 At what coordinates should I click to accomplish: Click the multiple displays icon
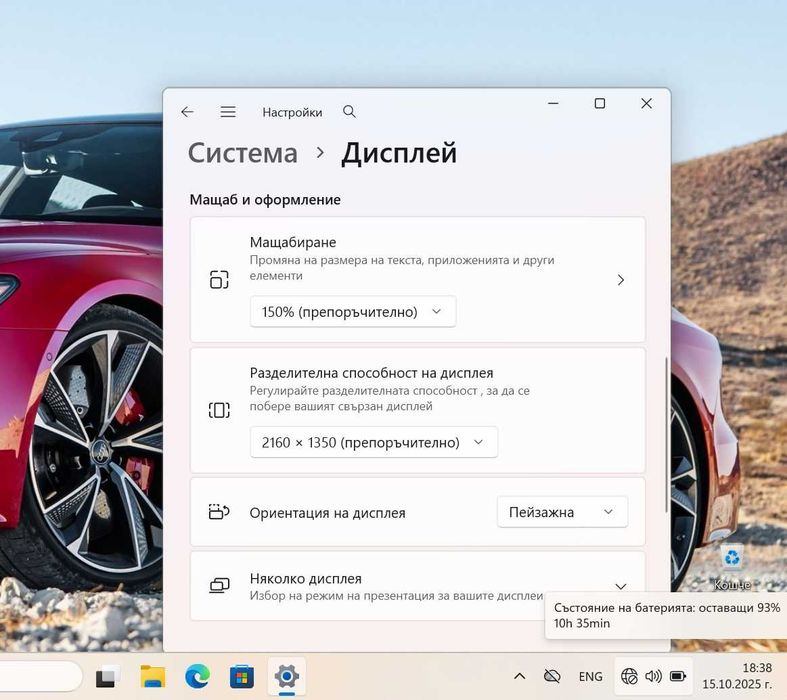point(219,585)
